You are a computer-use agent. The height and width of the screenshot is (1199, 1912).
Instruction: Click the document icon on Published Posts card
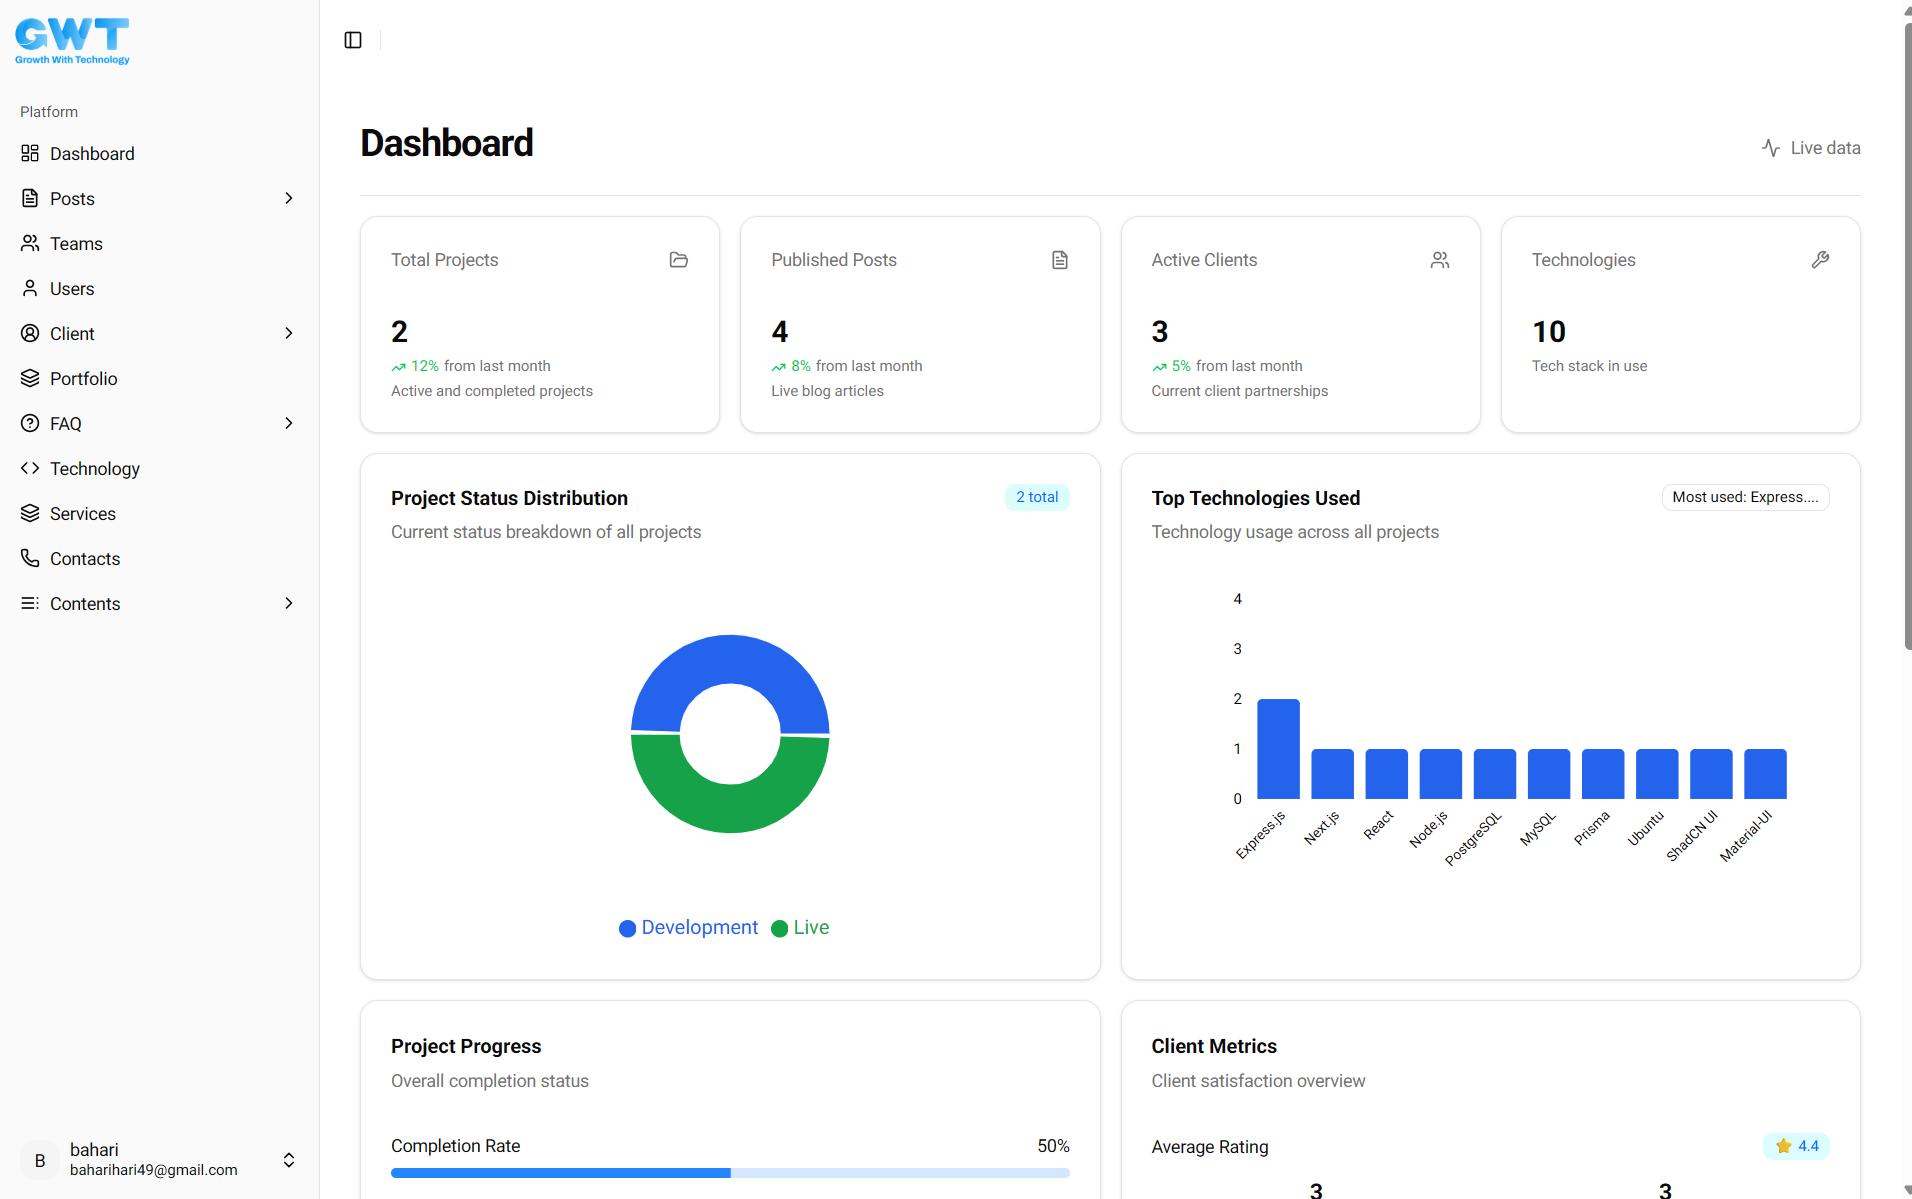(x=1060, y=260)
